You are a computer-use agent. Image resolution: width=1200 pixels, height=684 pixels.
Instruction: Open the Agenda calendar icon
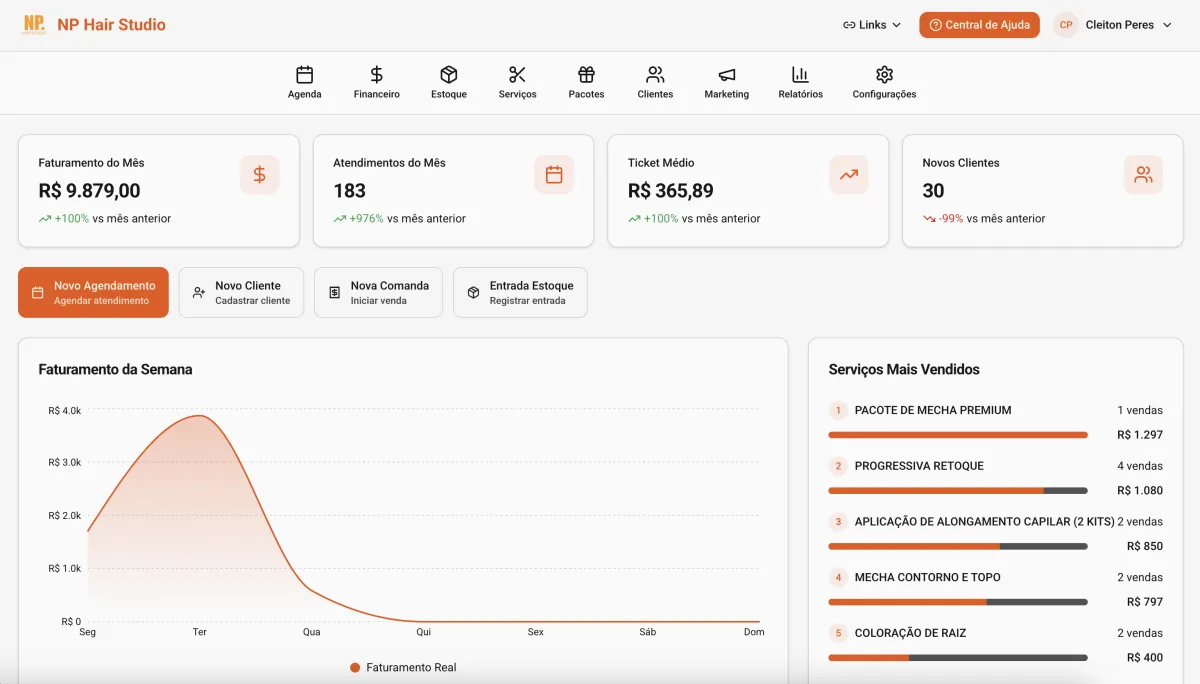coord(304,75)
